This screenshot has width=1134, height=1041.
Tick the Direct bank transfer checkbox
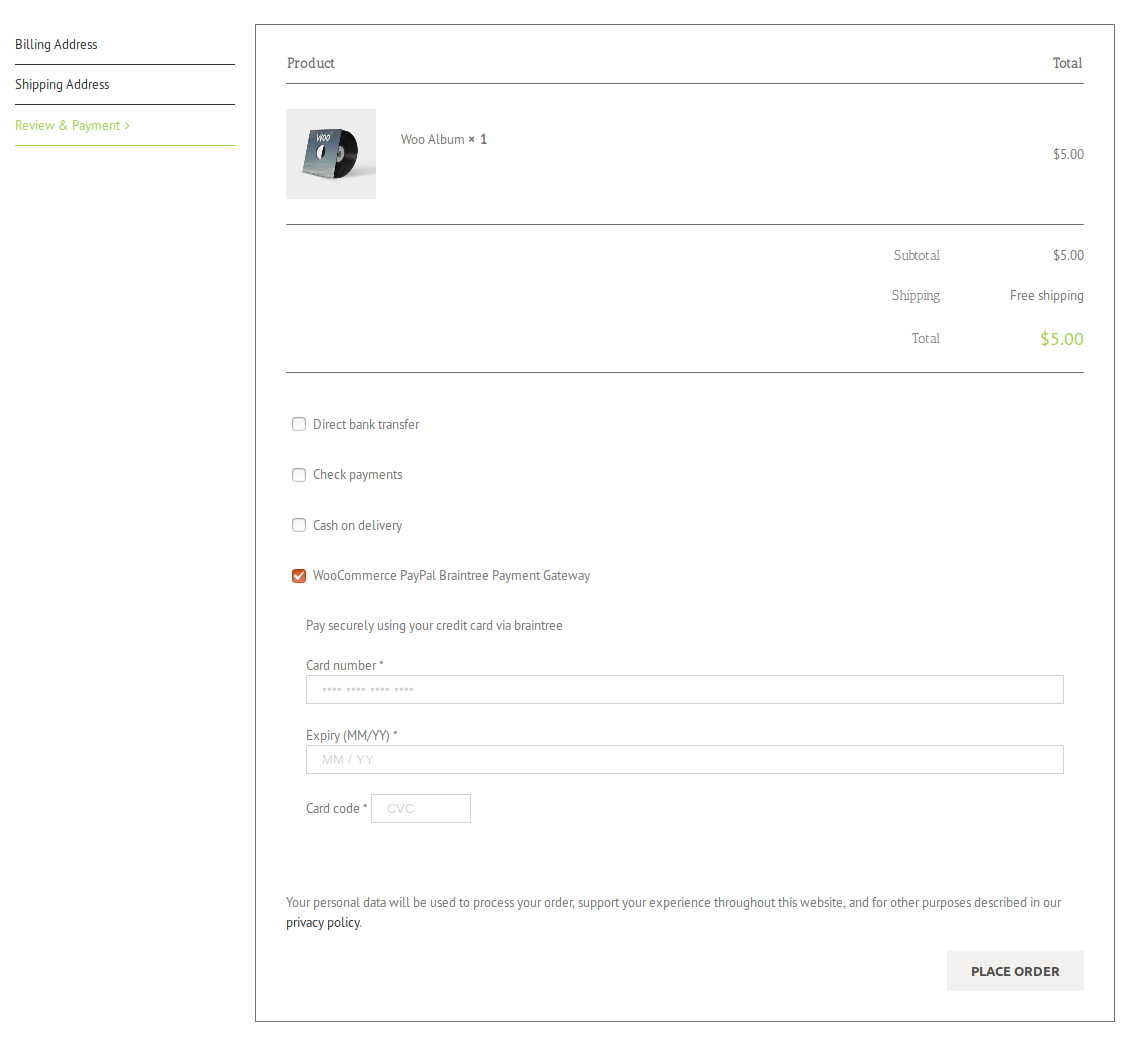point(299,424)
